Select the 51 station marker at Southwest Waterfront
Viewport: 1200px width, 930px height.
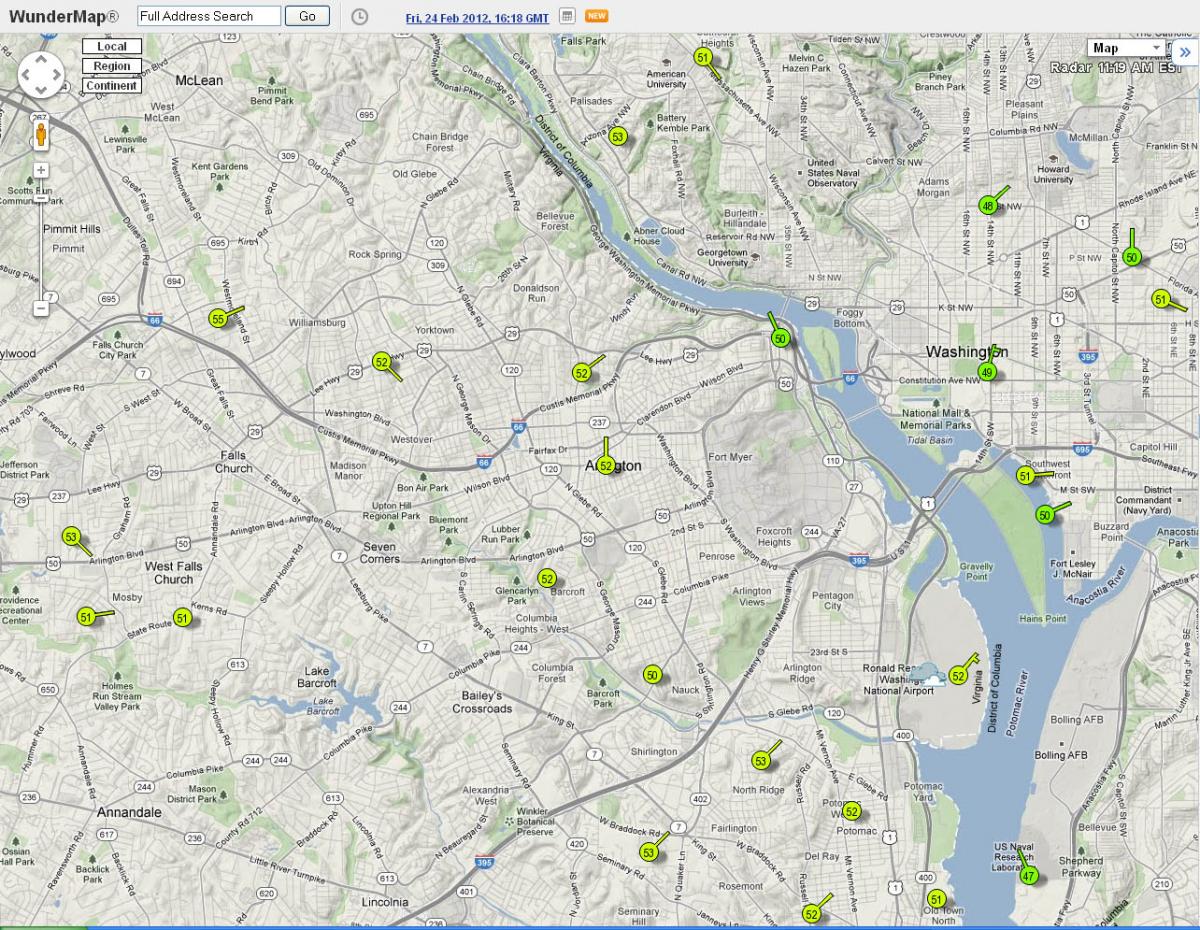pos(1025,476)
